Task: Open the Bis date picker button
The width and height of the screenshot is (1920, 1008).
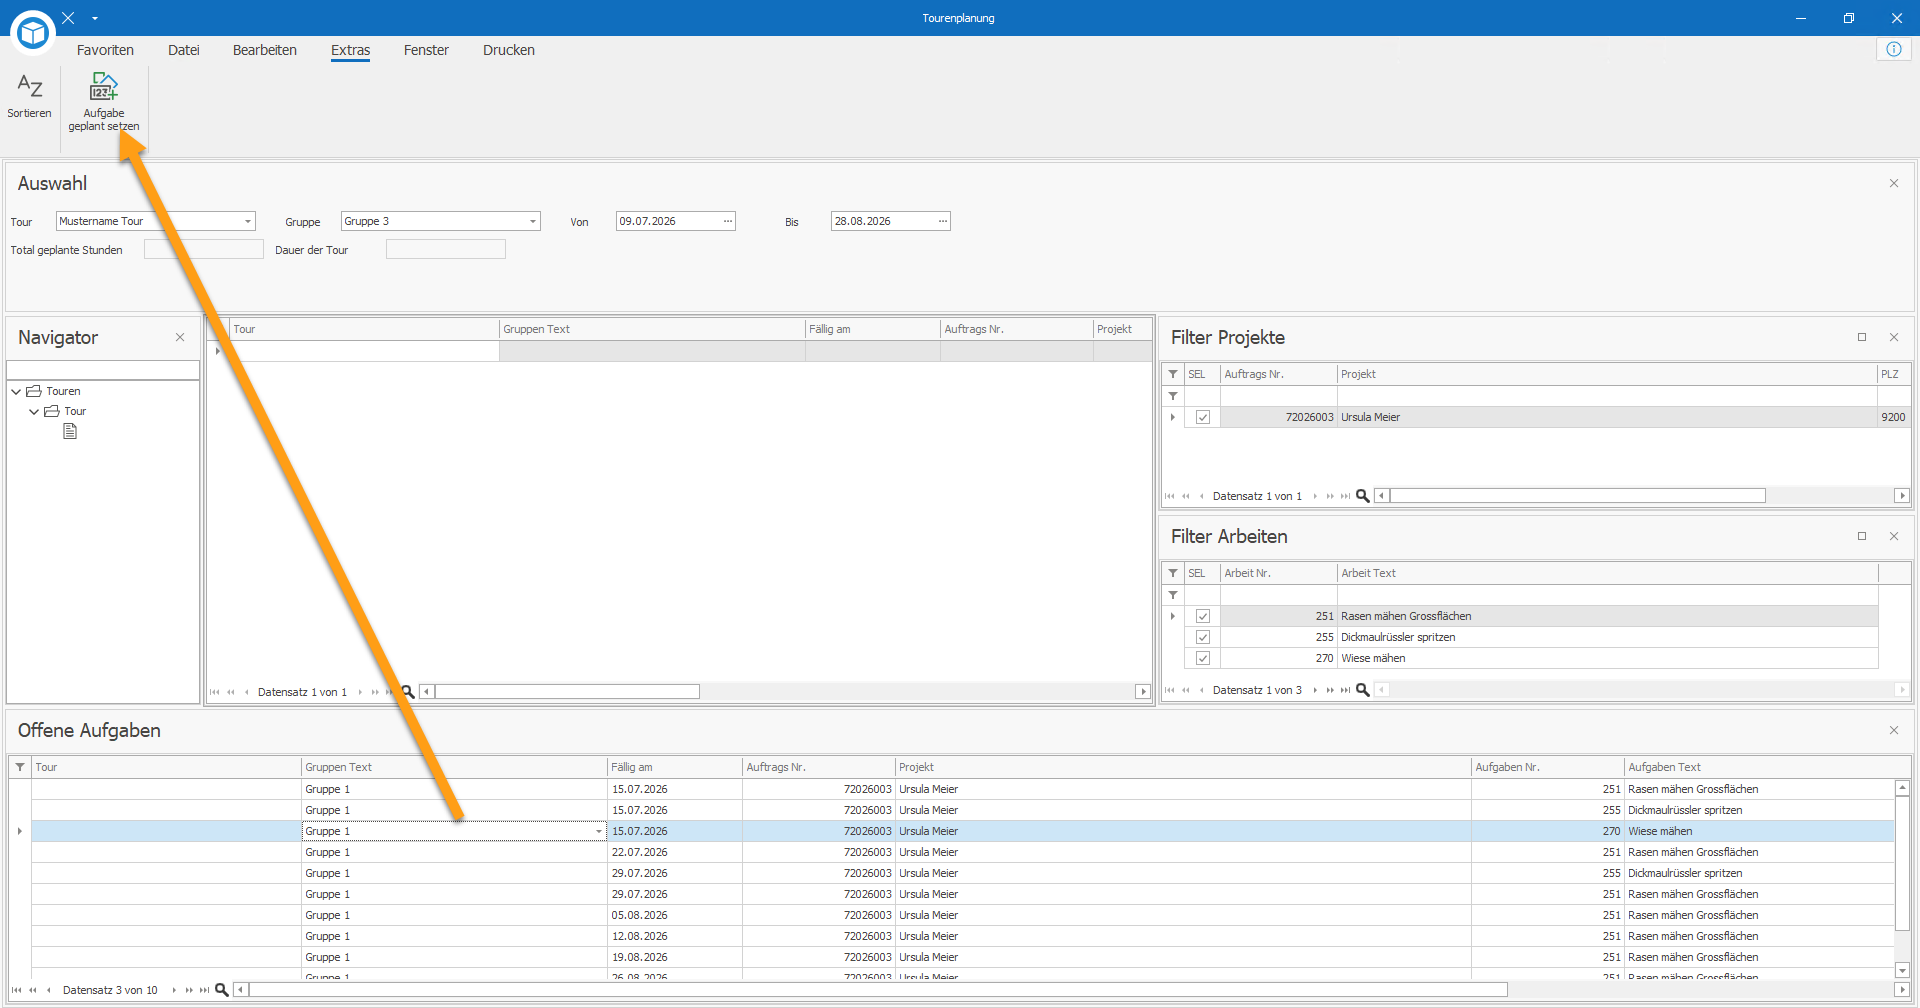Action: pyautogui.click(x=943, y=221)
